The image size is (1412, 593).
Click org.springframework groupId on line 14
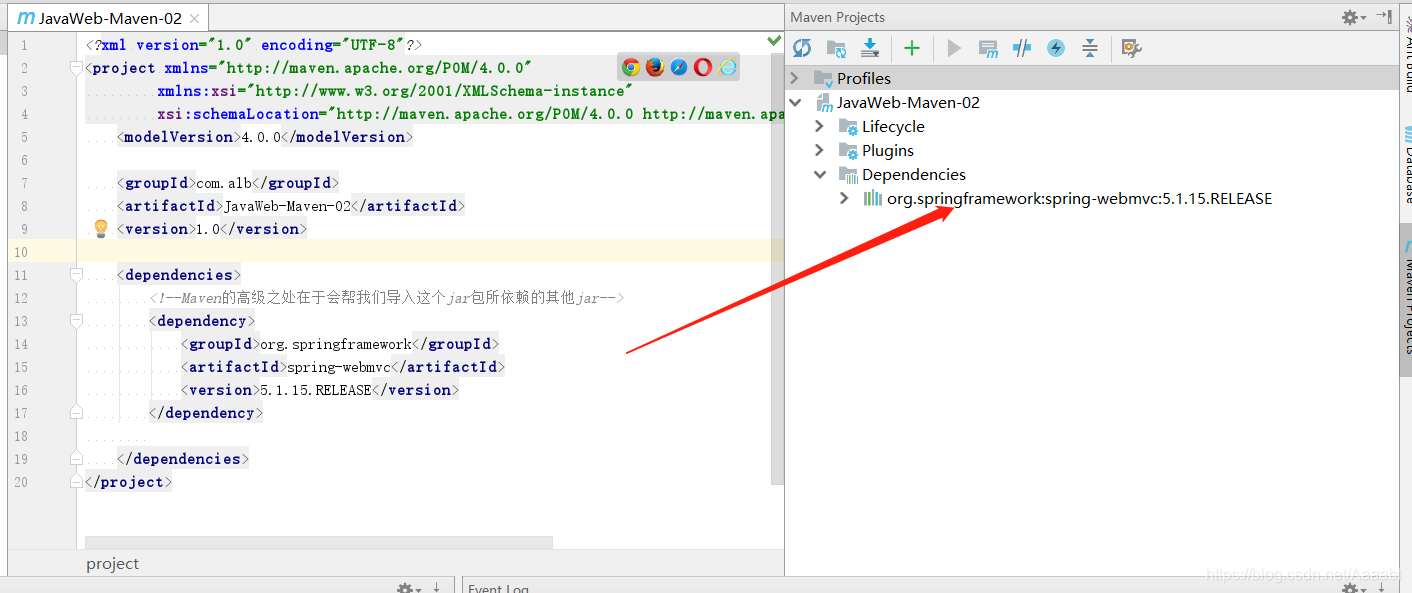pos(336,344)
